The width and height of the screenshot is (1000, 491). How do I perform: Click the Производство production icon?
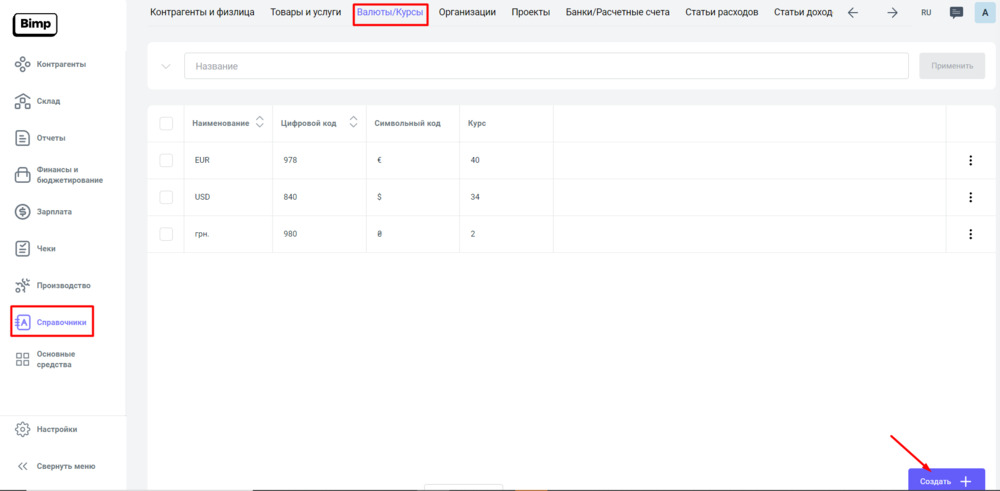tap(23, 285)
